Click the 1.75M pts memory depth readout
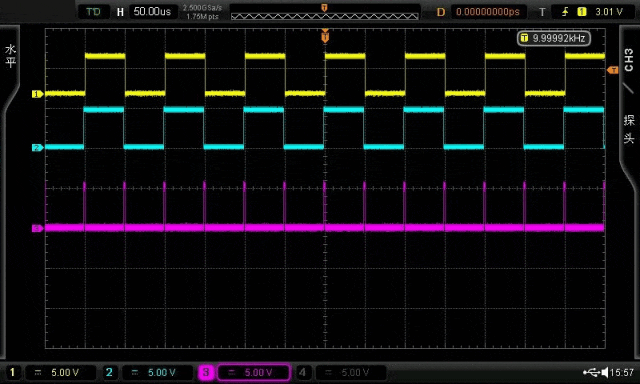The image size is (640, 384). pyautogui.click(x=202, y=17)
